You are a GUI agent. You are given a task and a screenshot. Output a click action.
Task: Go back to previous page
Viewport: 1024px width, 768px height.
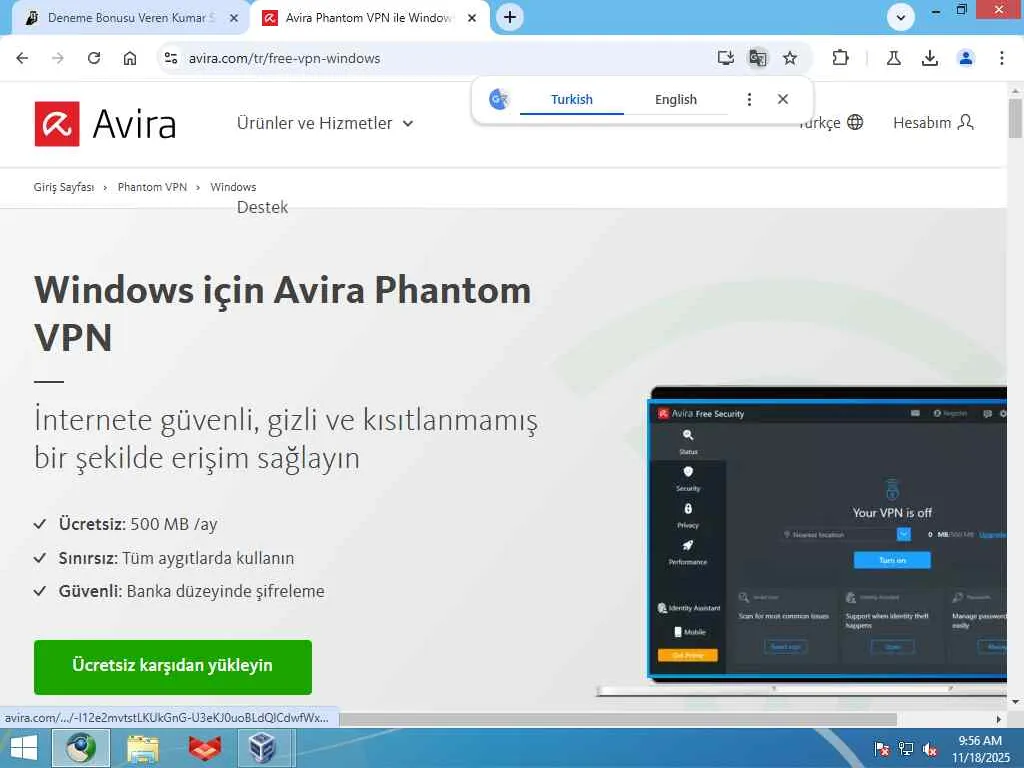point(22,58)
